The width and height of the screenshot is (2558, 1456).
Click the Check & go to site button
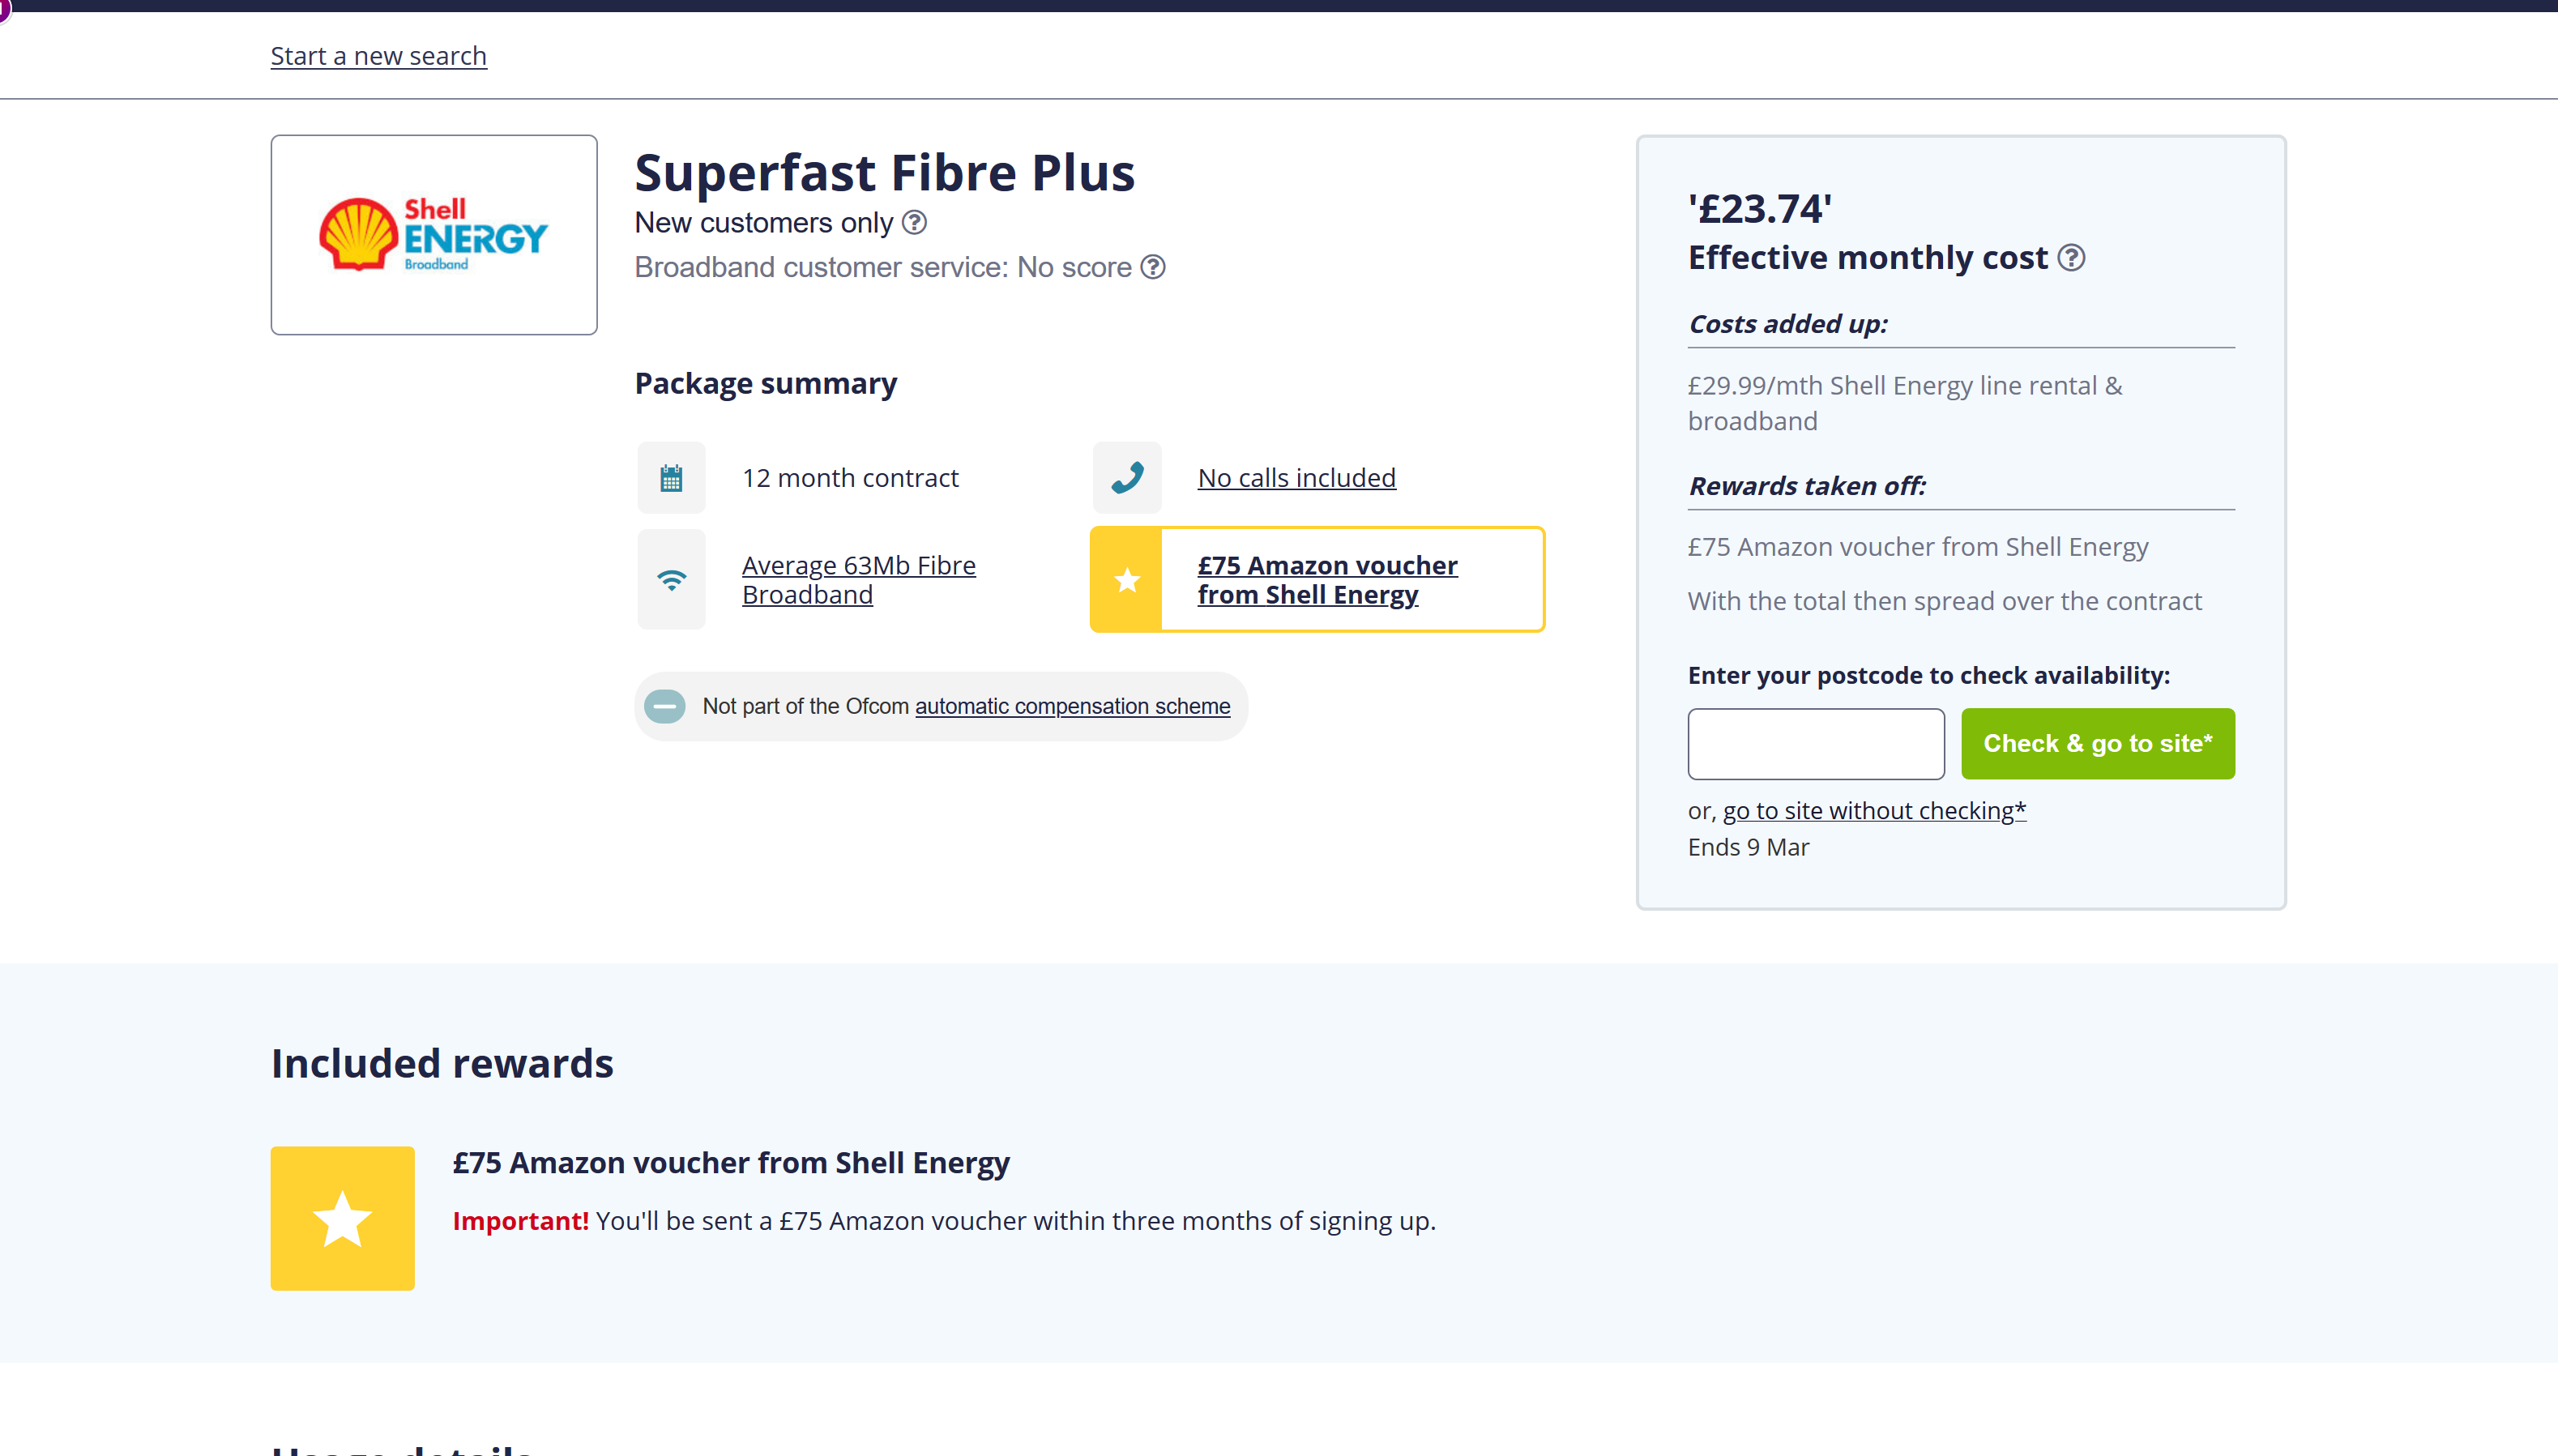tap(2098, 744)
